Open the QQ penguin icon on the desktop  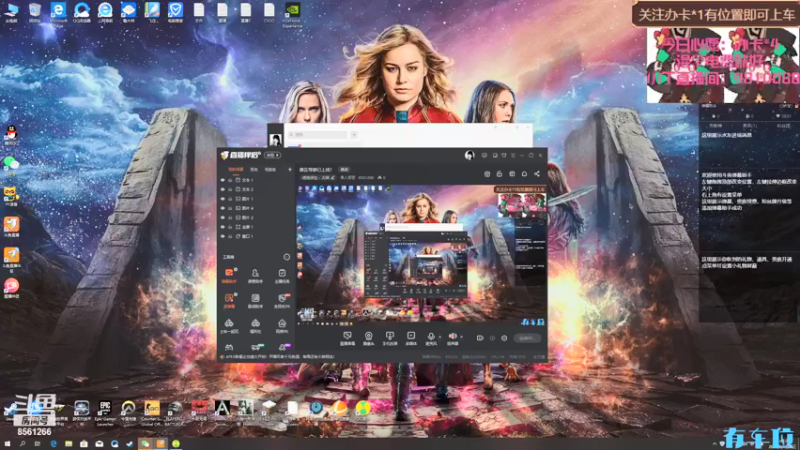click(x=11, y=136)
